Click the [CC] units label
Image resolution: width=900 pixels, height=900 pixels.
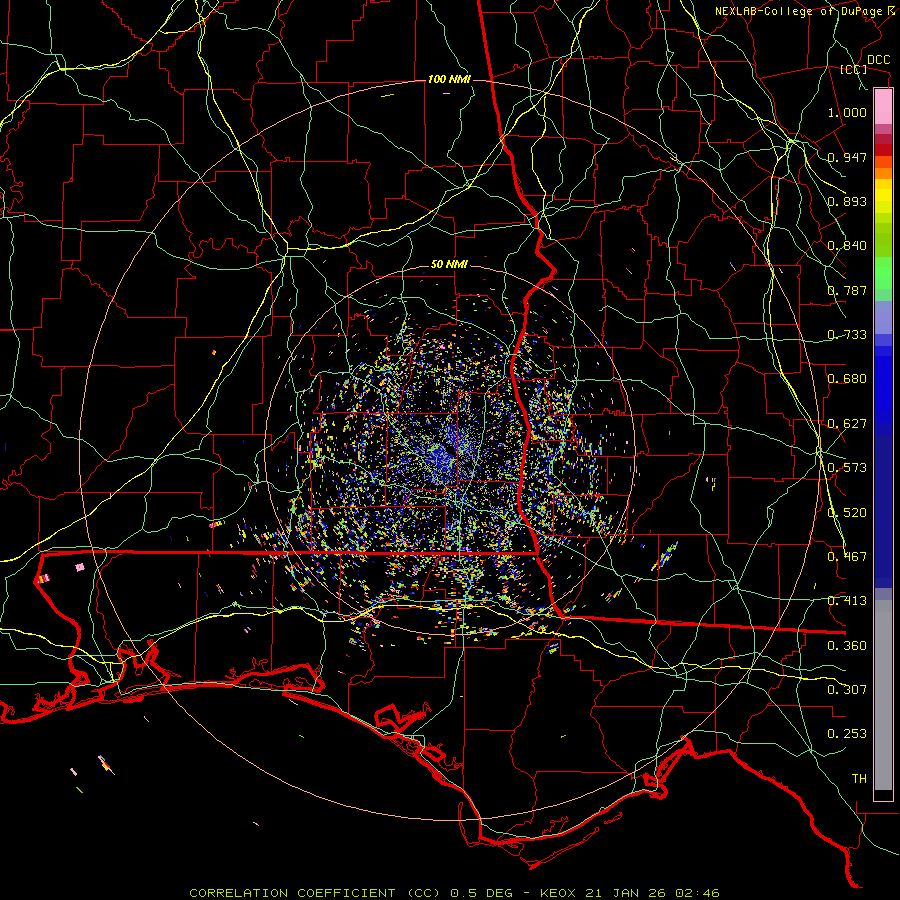click(x=854, y=69)
